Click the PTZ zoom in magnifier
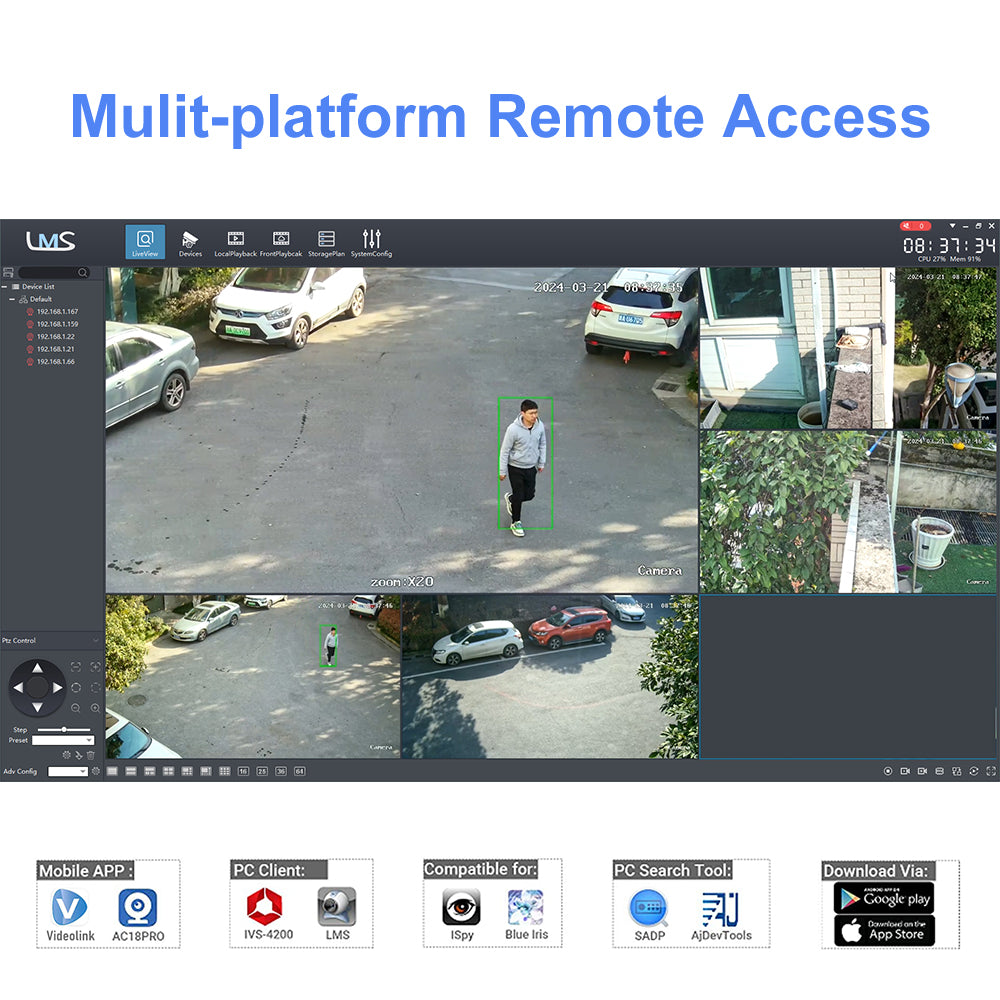The width and height of the screenshot is (1000, 1000). pos(96,708)
